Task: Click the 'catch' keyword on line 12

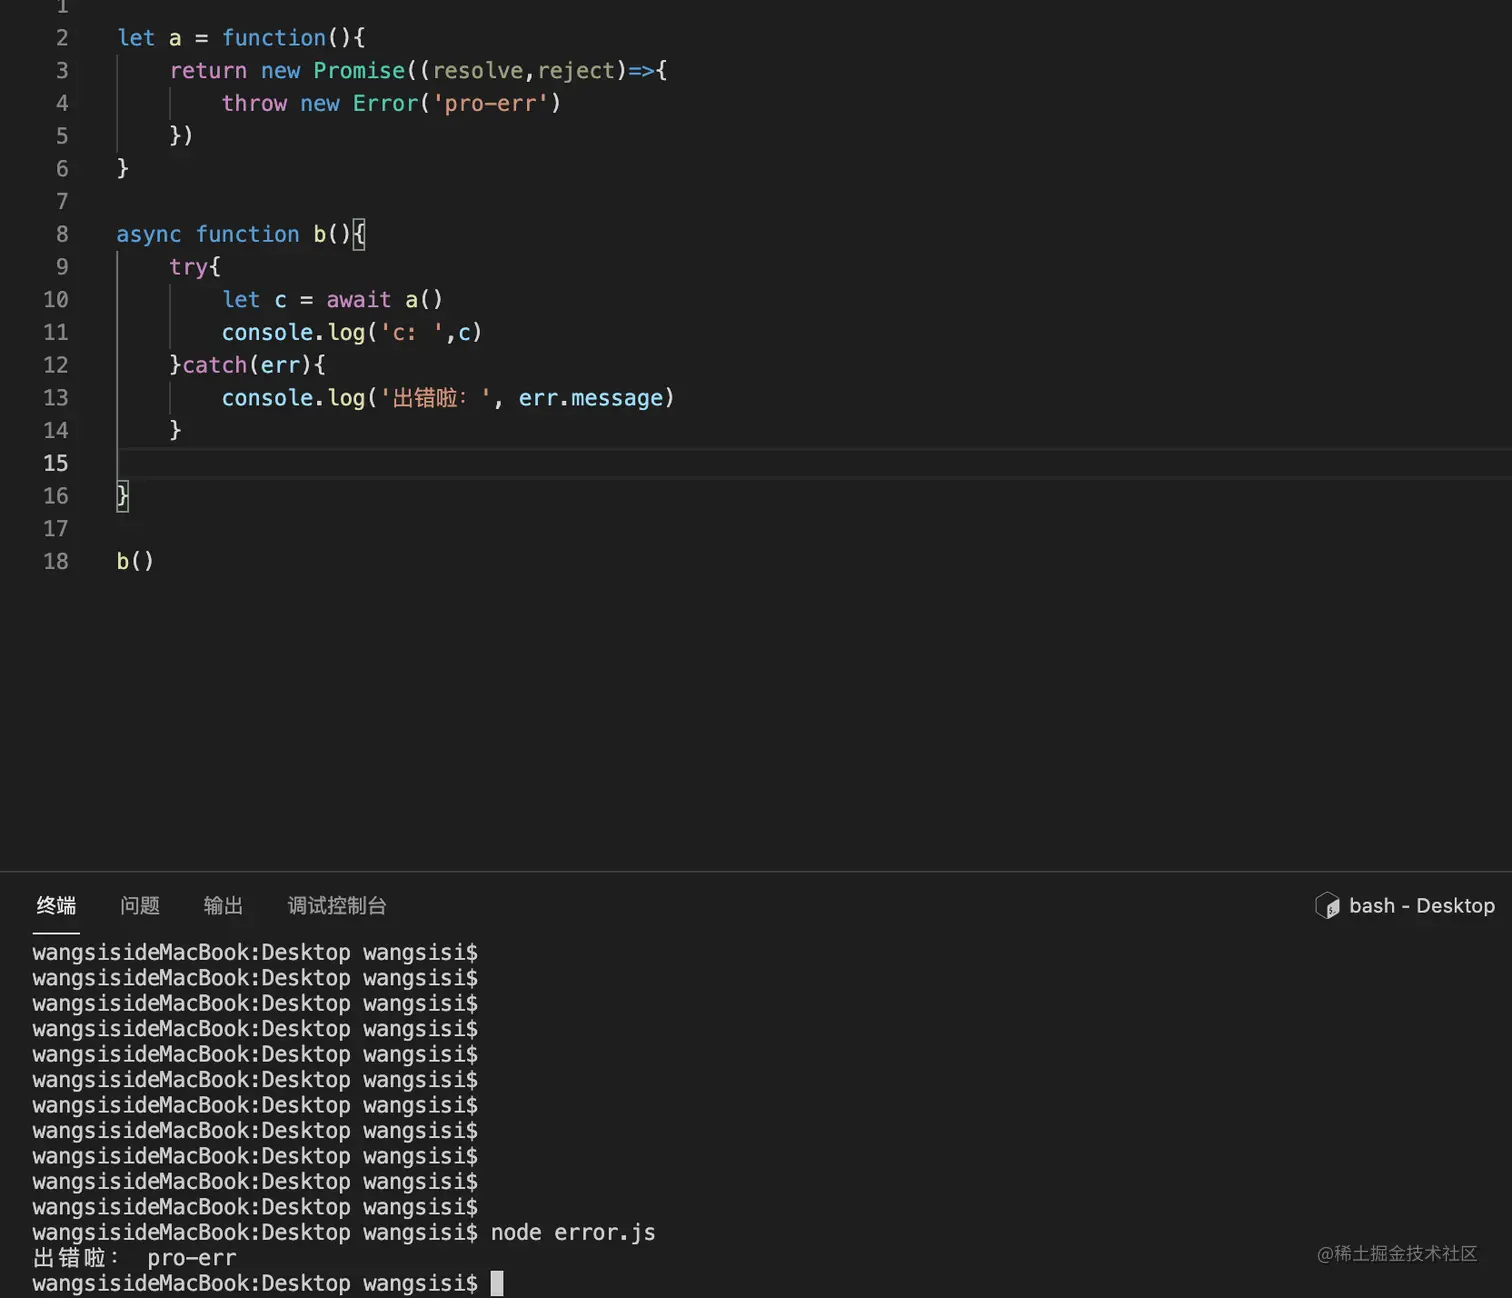Action: click(x=215, y=365)
